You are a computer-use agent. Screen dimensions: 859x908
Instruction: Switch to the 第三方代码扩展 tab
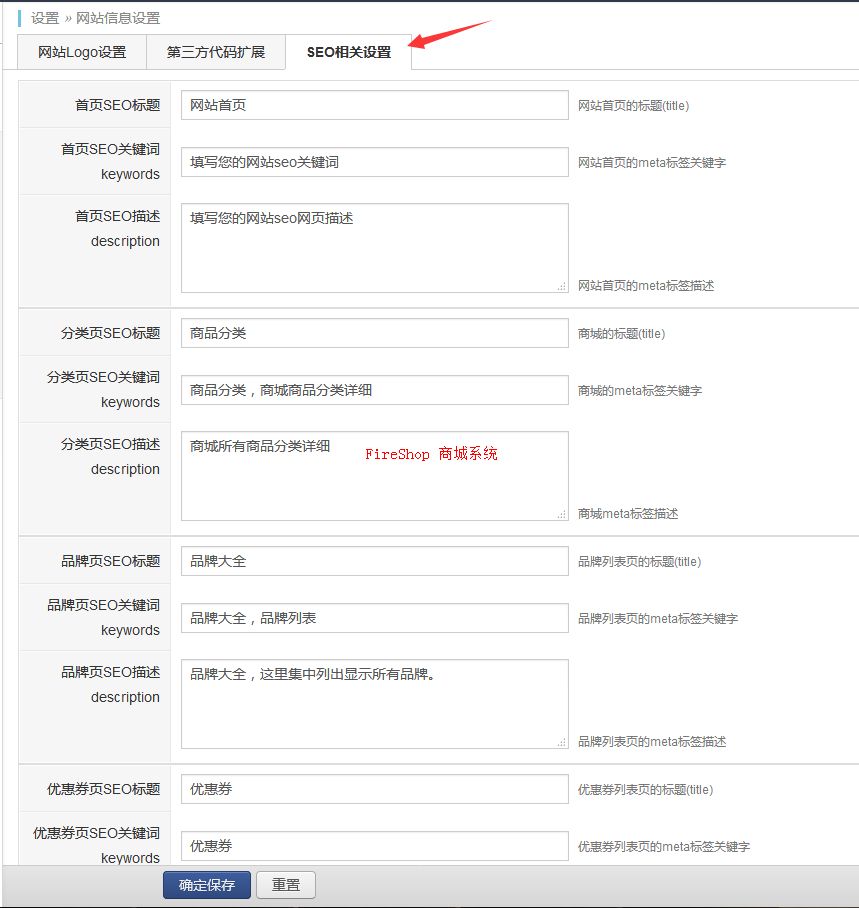pyautogui.click(x=215, y=52)
